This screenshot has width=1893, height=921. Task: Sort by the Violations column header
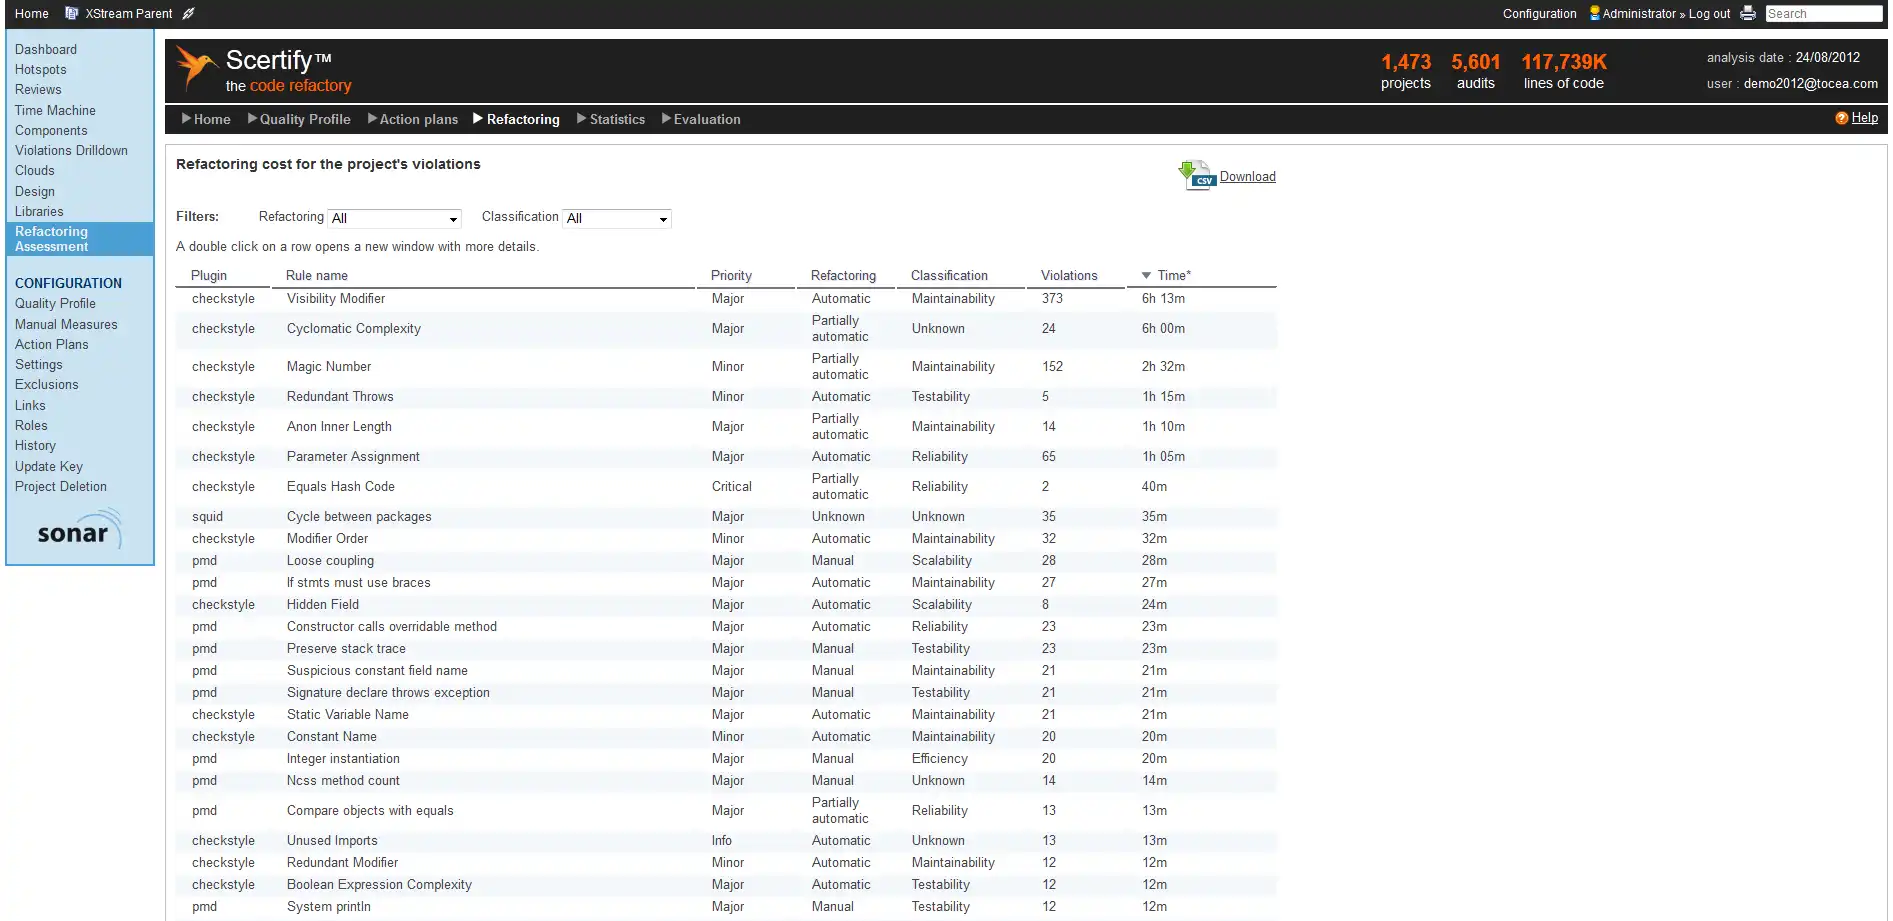1069,275
